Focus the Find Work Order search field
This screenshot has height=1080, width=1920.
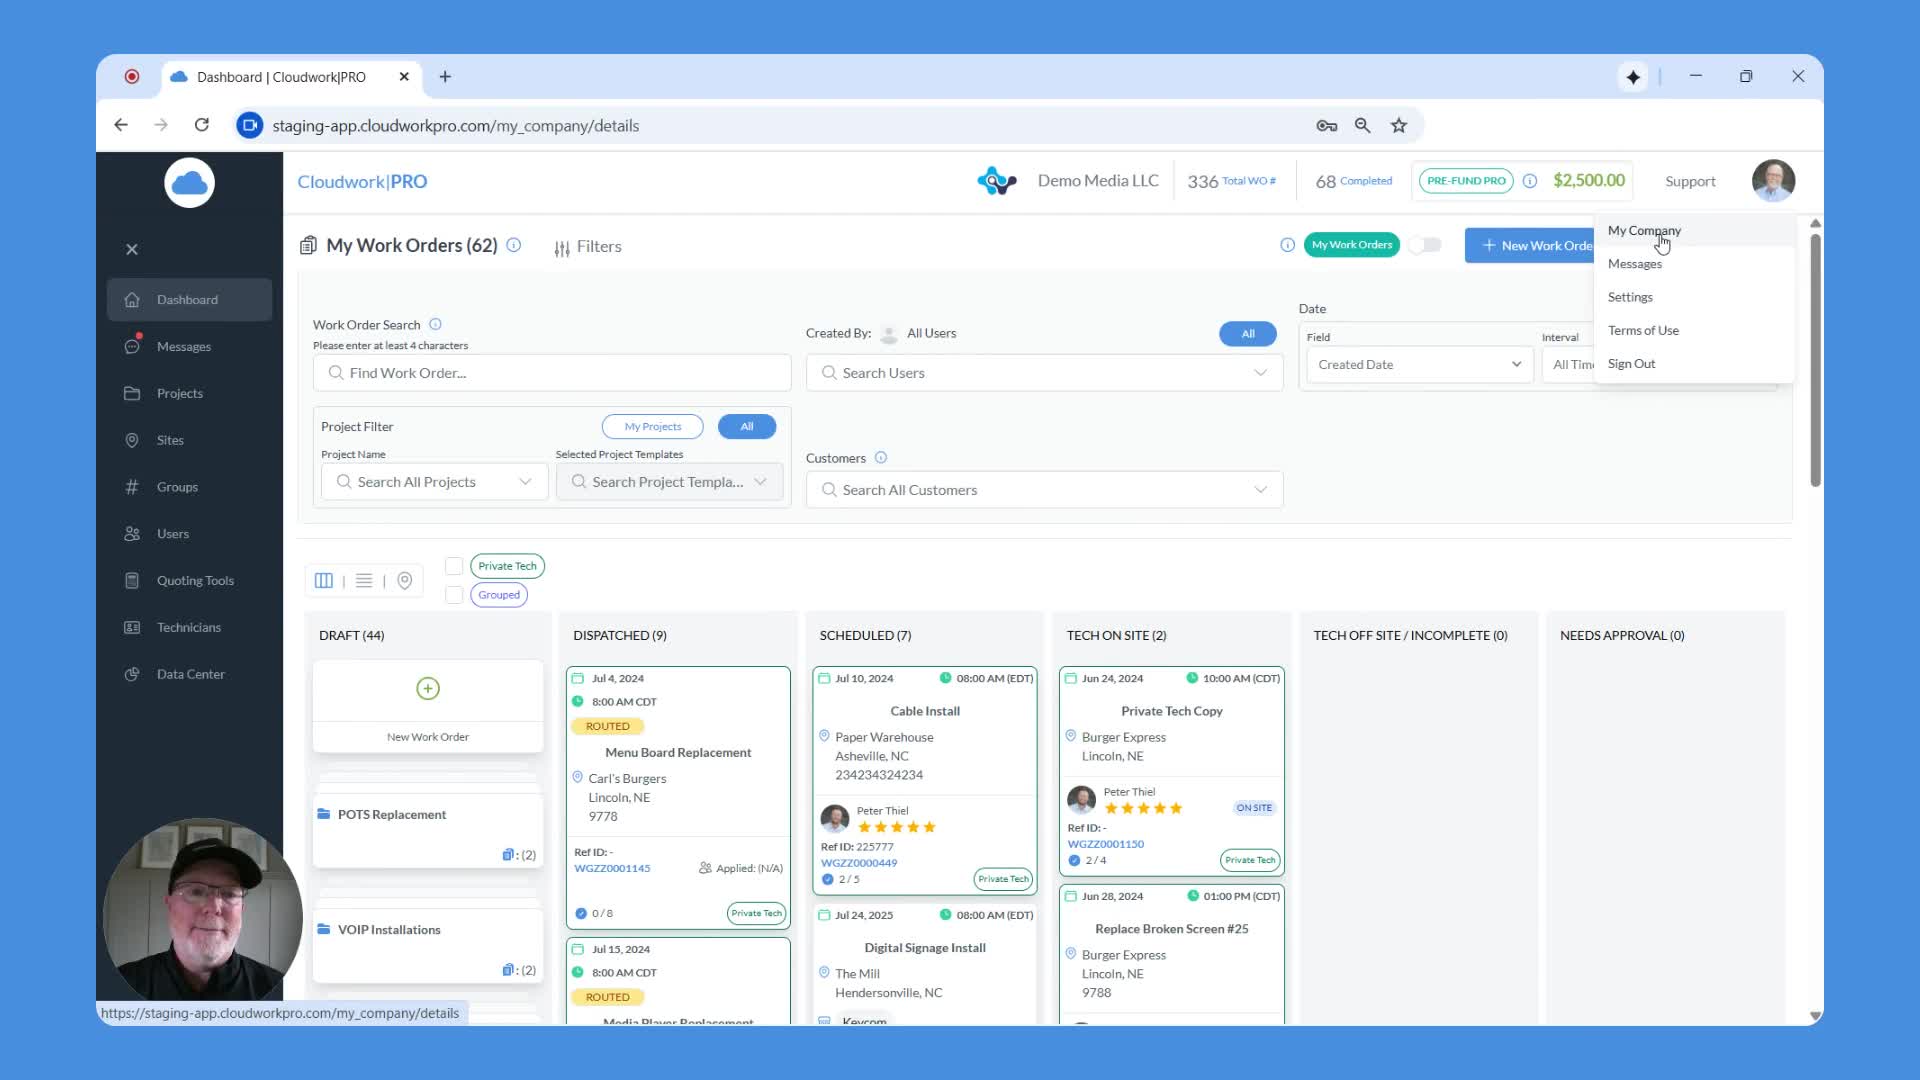point(552,373)
